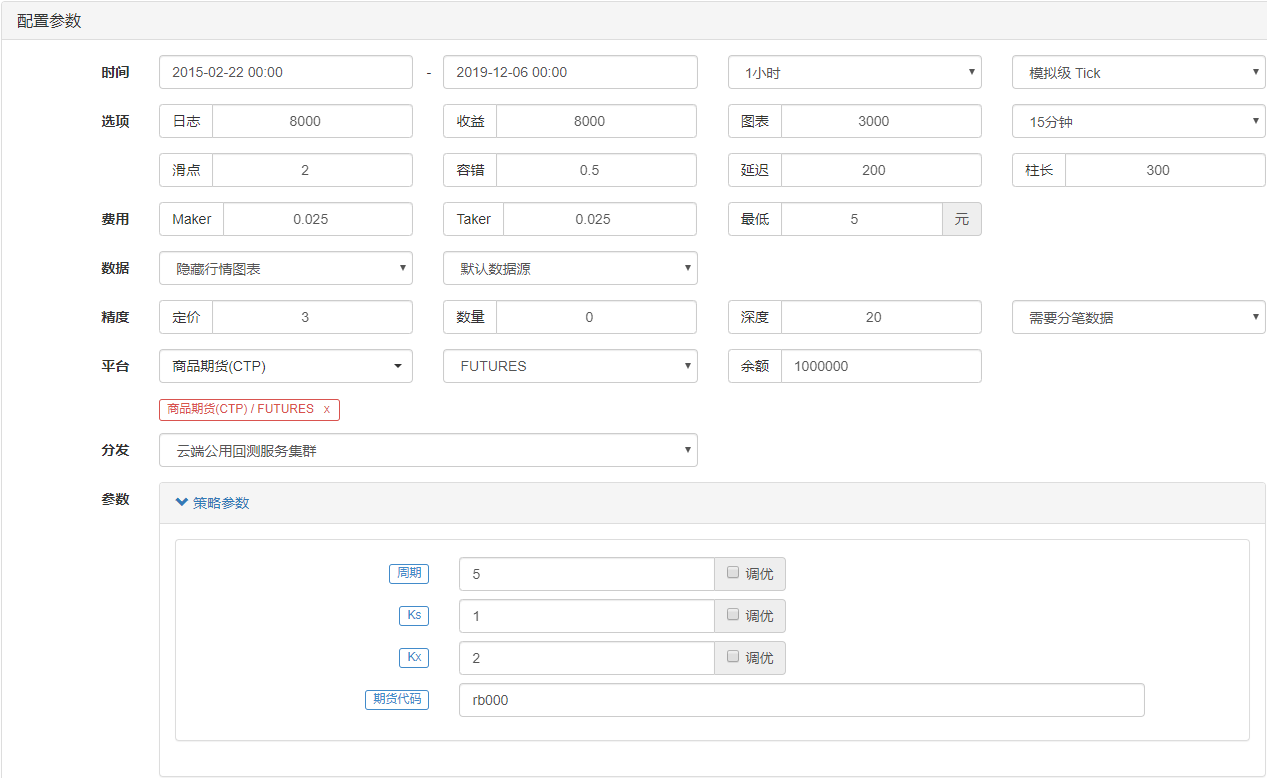1267x778 pixels.
Task: Click the end time field 2019-12-06 00:00
Action: pyautogui.click(x=570, y=73)
